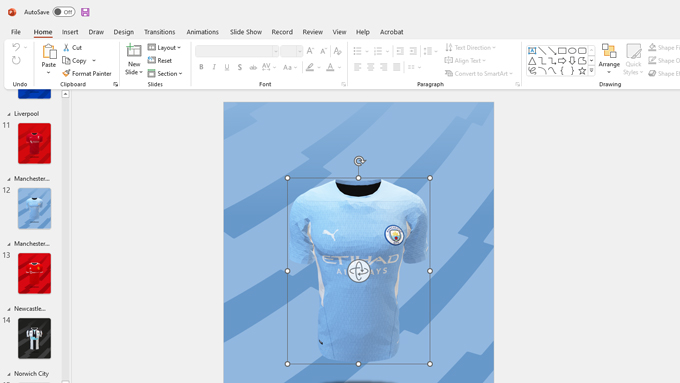Click the Paste clipboard icon

(49, 52)
